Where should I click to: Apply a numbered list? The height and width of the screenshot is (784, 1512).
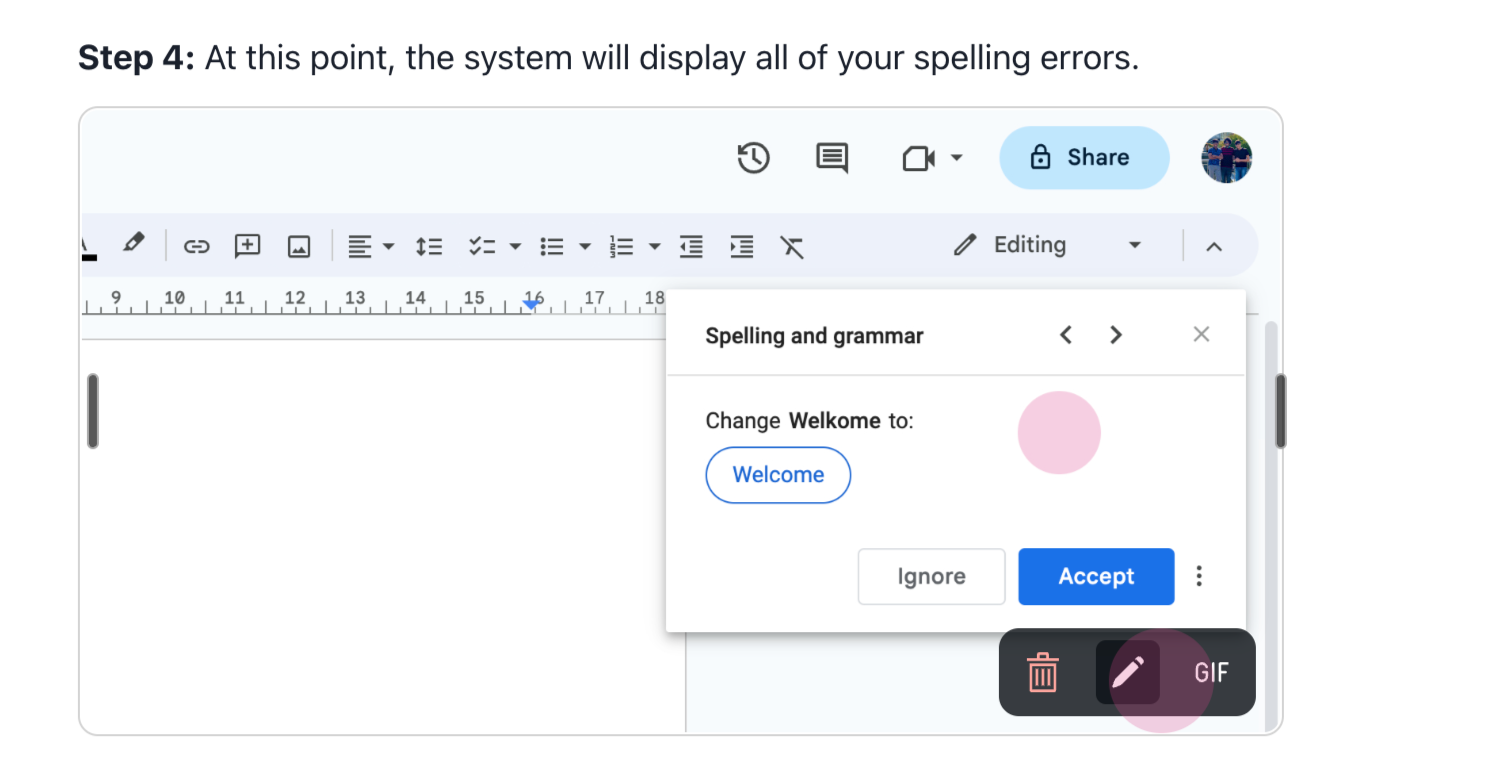pos(622,246)
